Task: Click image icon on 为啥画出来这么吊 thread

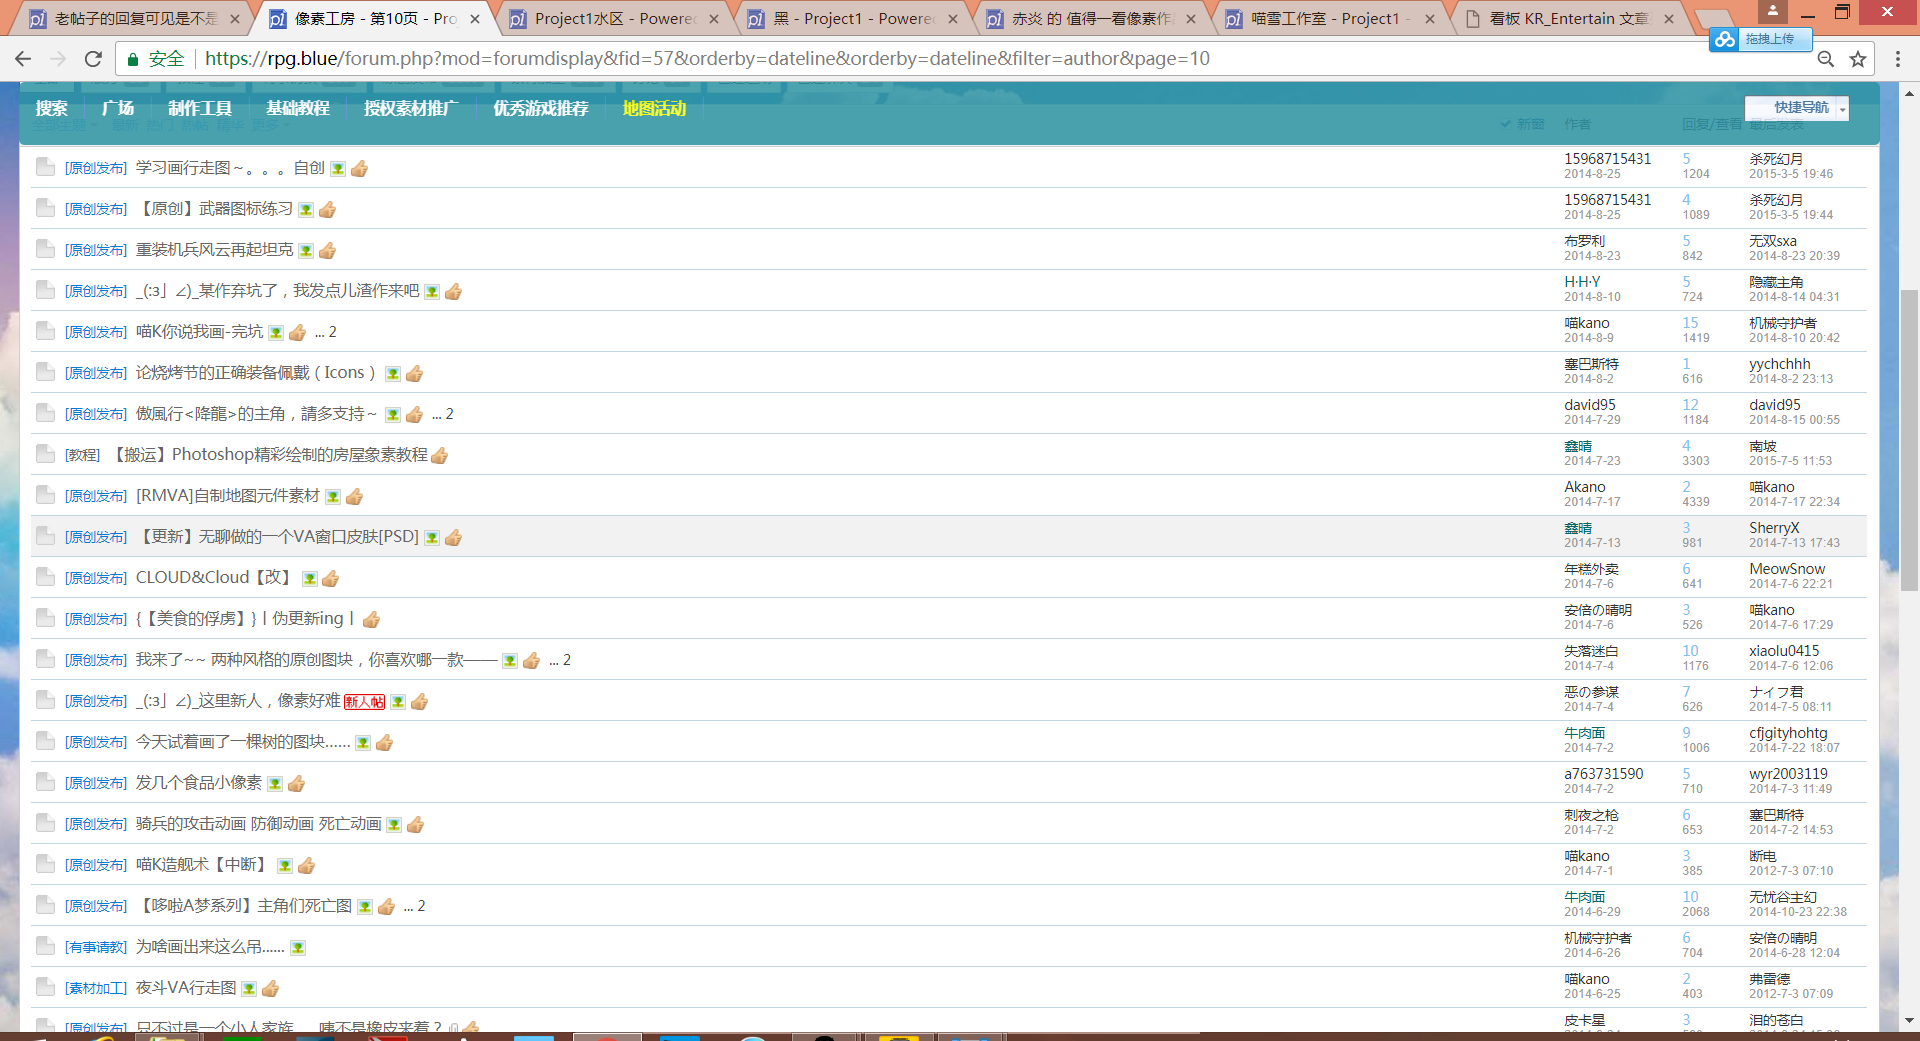Action: 298,947
